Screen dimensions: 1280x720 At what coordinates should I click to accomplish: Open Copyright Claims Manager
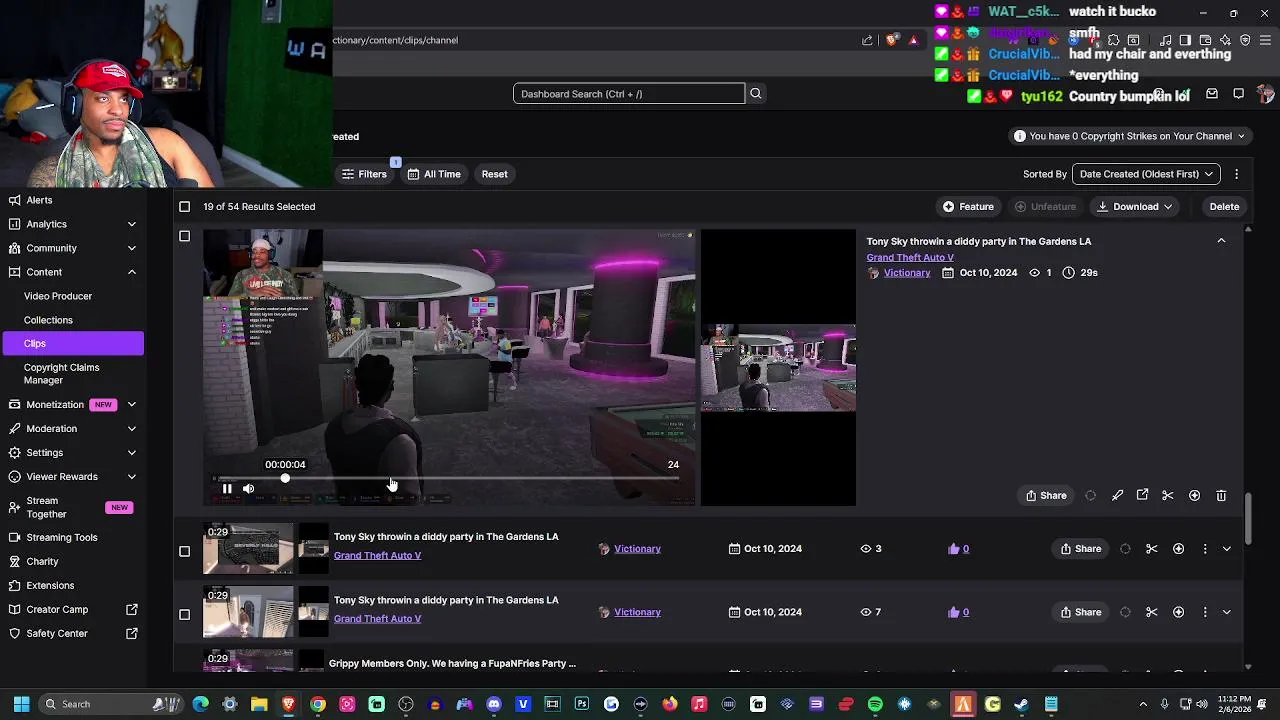(61, 374)
